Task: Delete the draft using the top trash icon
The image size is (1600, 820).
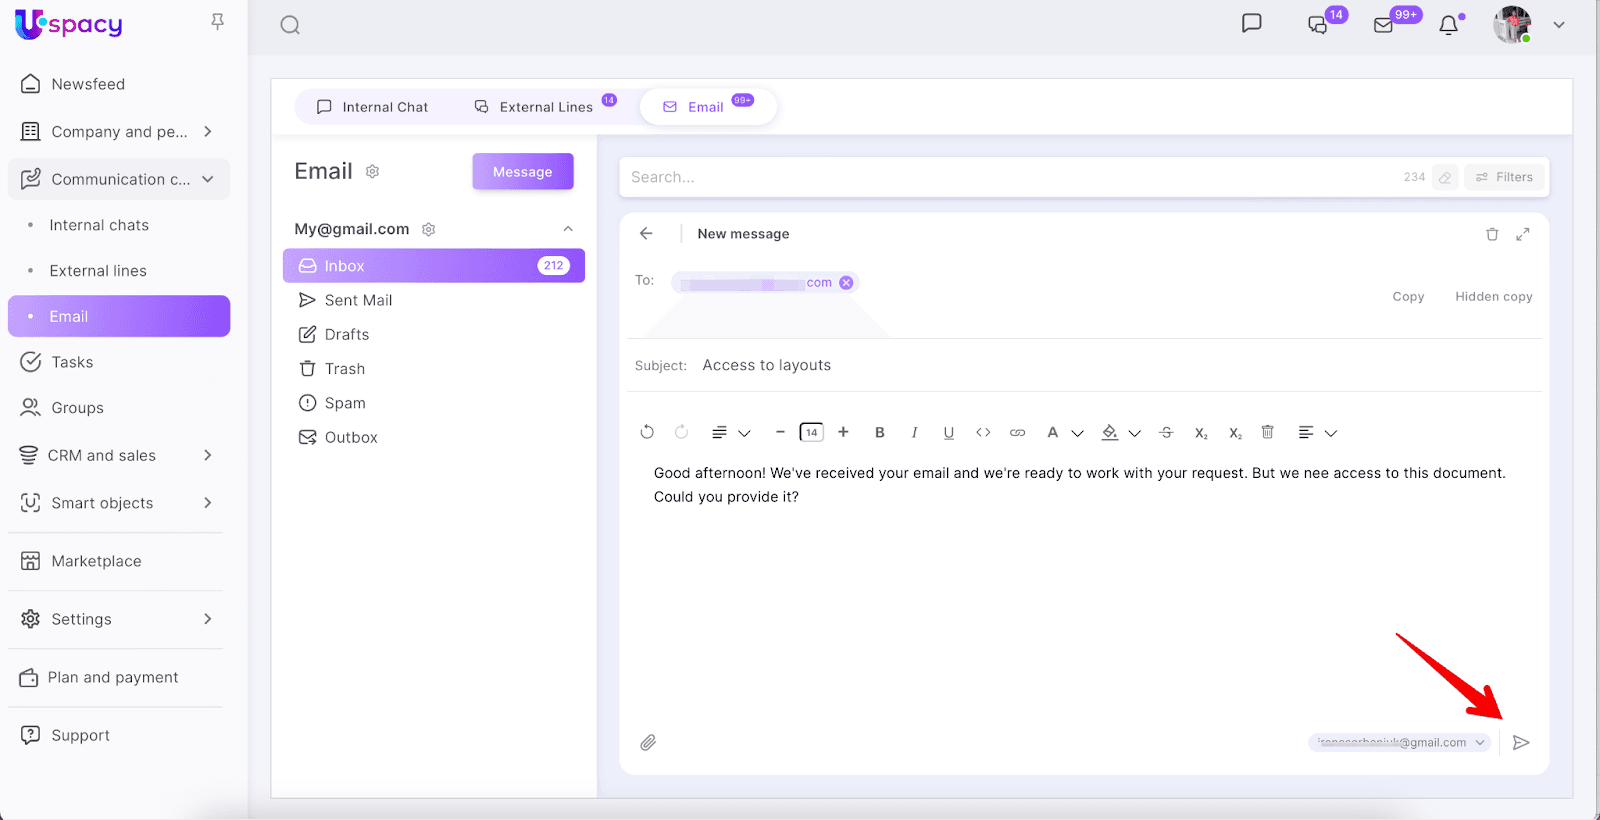Action: click(x=1492, y=234)
